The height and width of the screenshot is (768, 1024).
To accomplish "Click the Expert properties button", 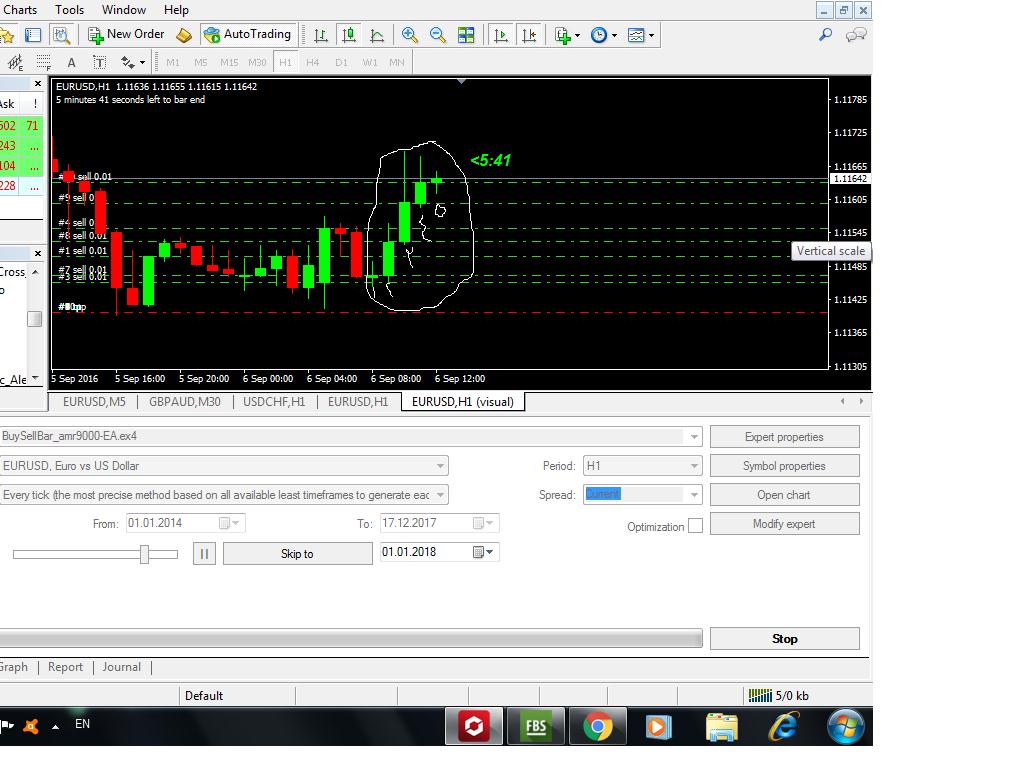I will (784, 437).
